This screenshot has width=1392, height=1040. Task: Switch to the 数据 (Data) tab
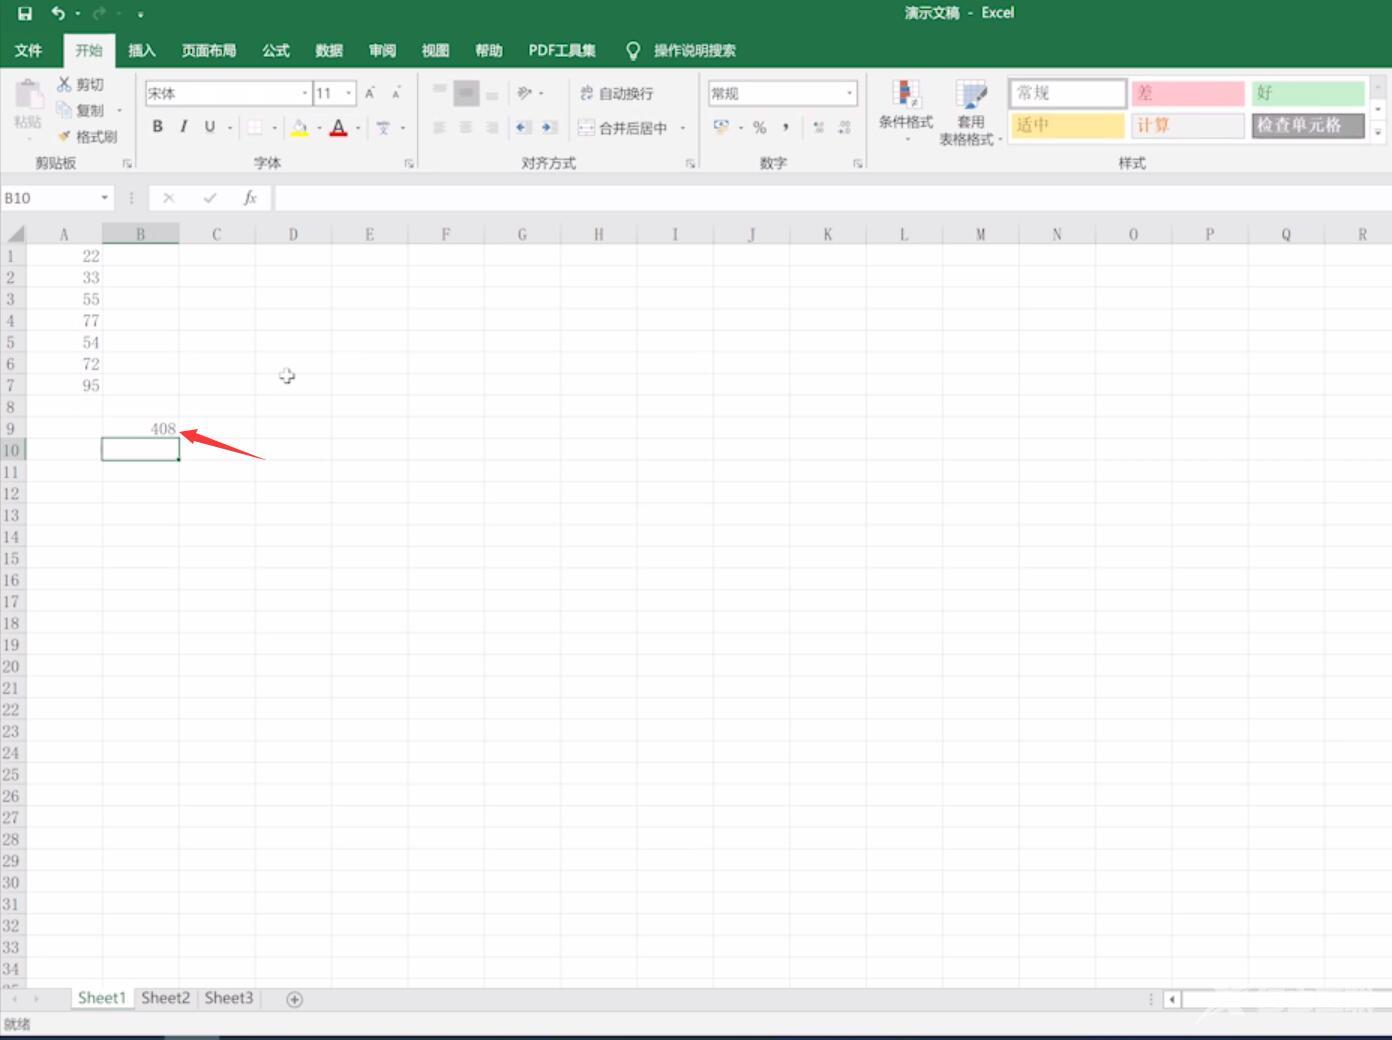pyautogui.click(x=329, y=50)
